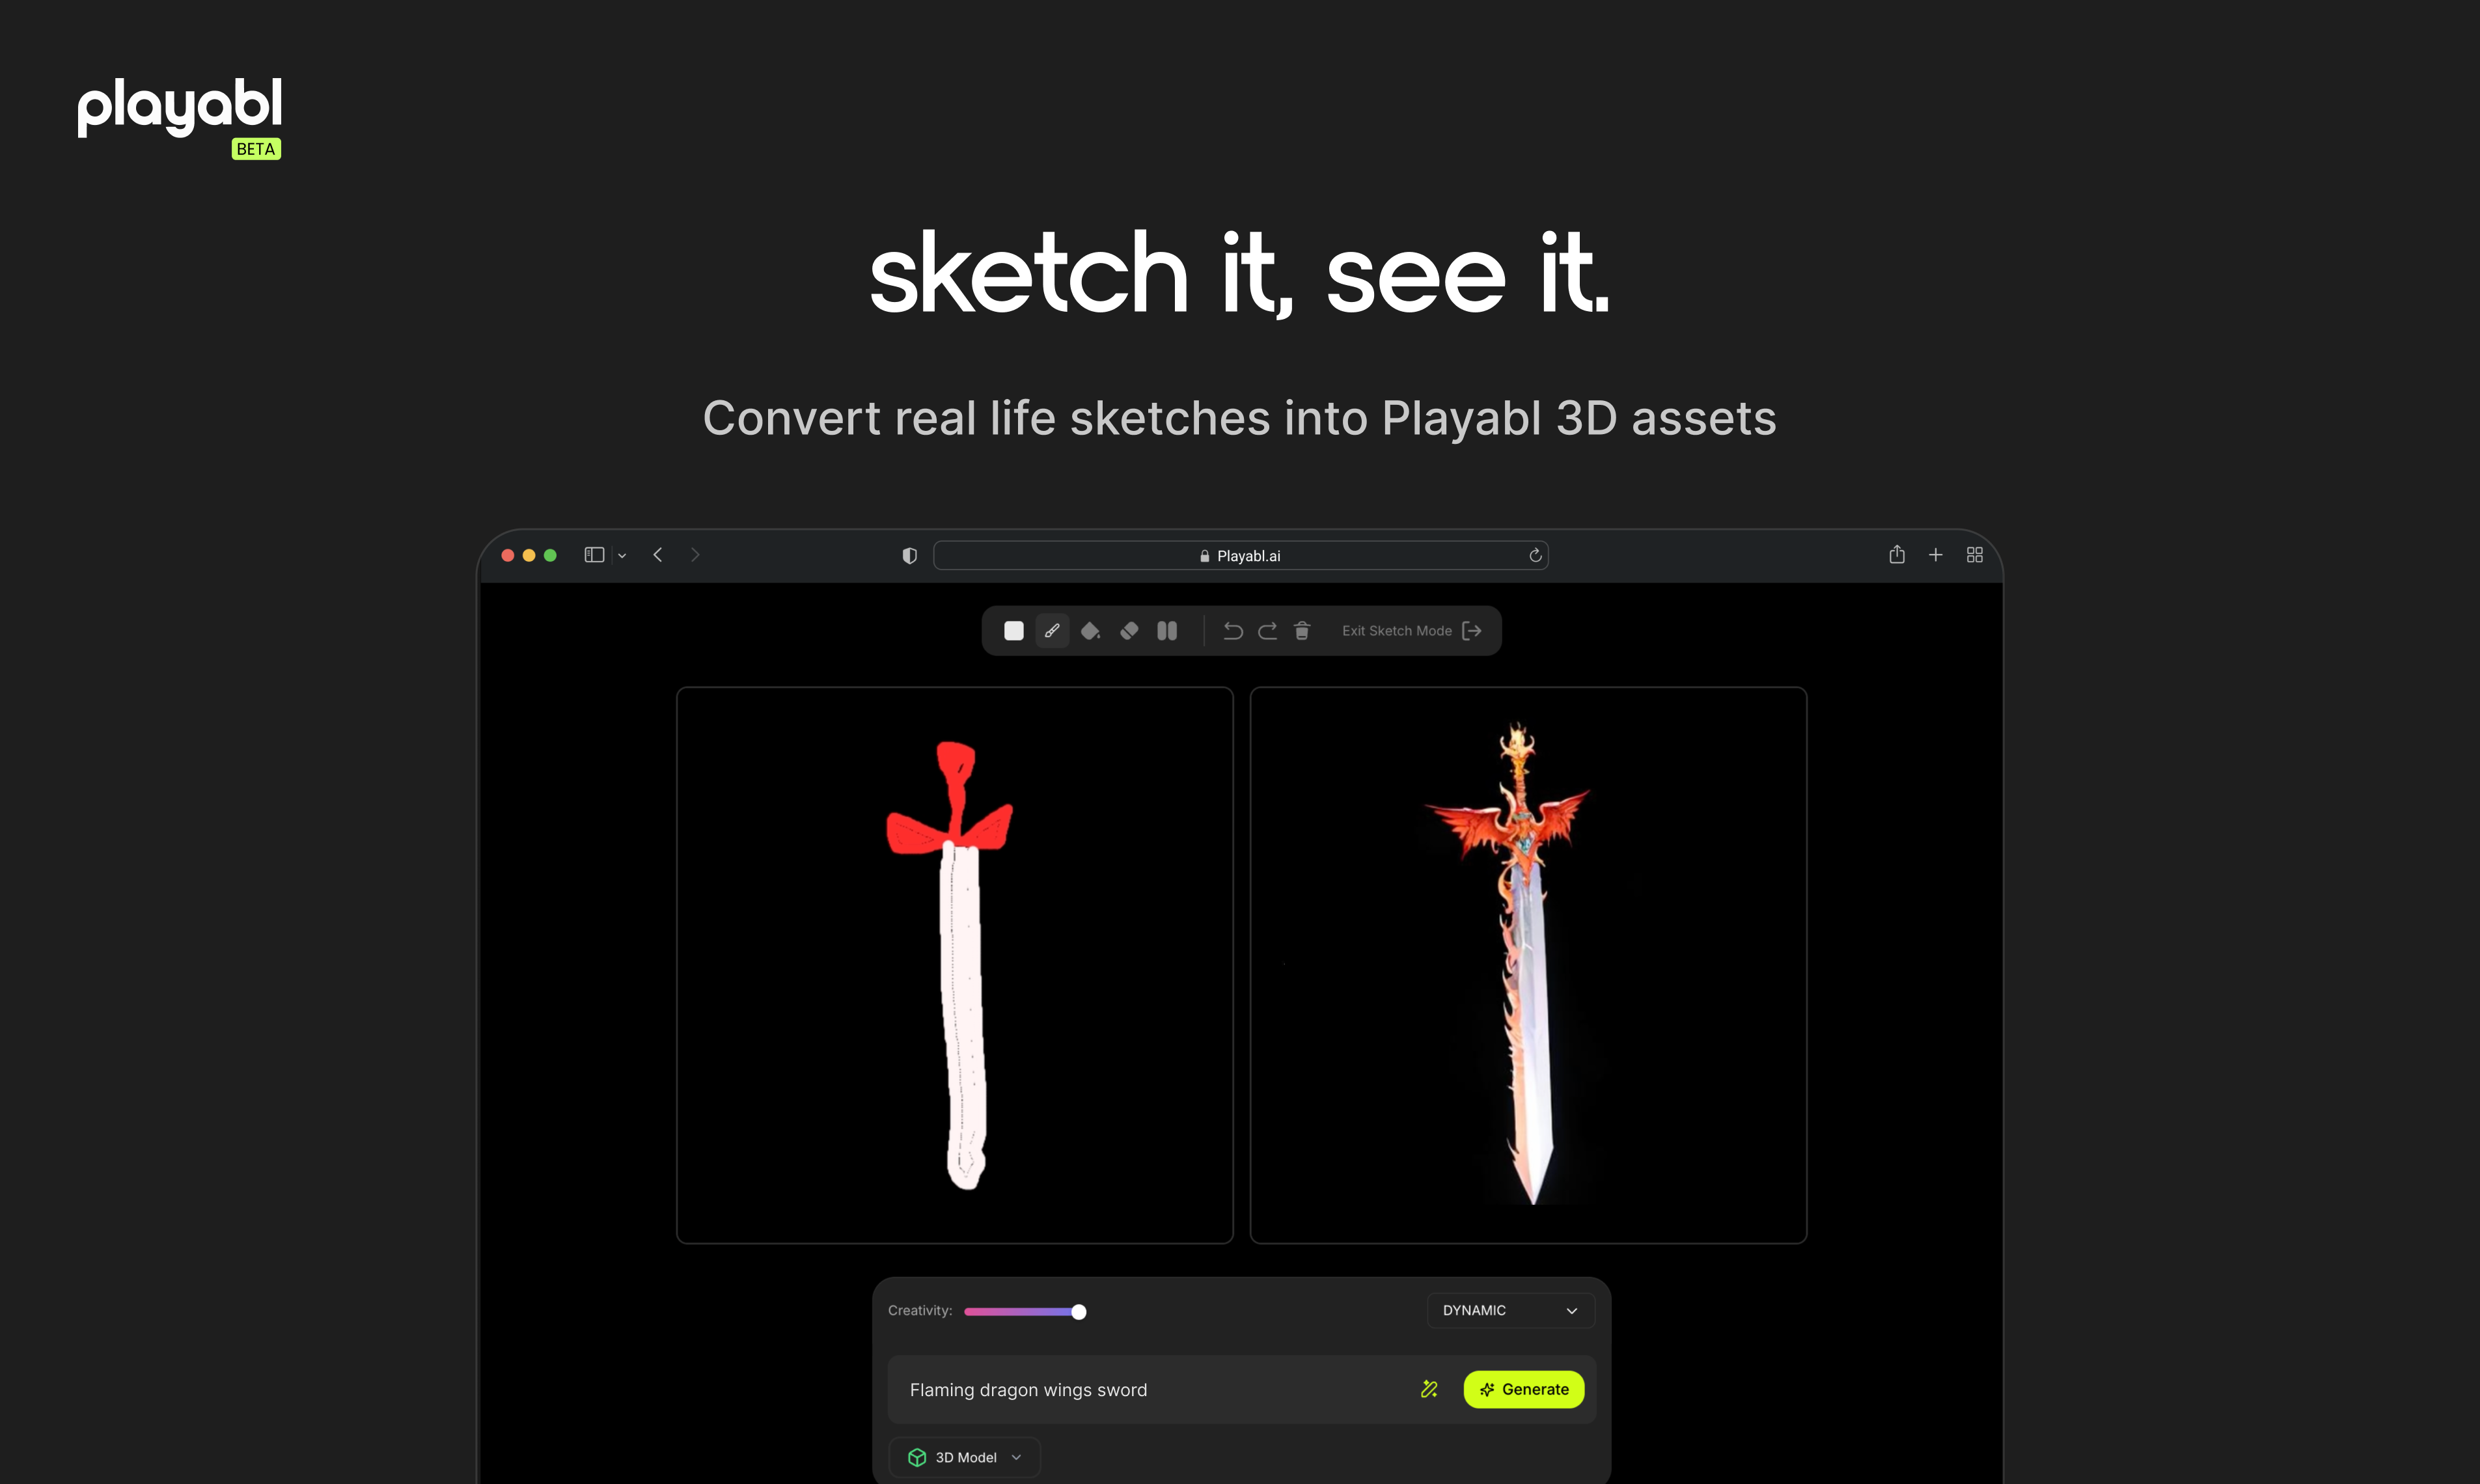The width and height of the screenshot is (2480, 1484).
Task: Expand the sidebar chevron dropdown
Action: (x=622, y=556)
